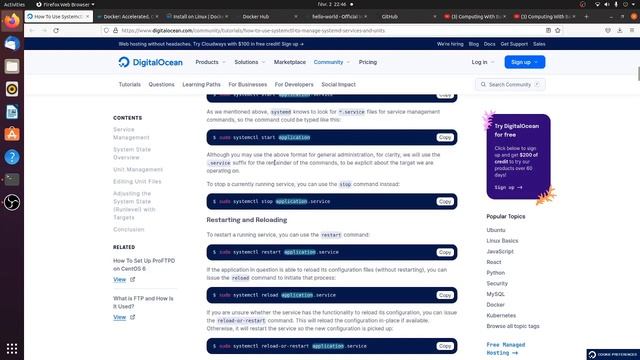The height and width of the screenshot is (360, 640).
Task: Jump to Editing Unit Files in contents
Action: (x=137, y=182)
